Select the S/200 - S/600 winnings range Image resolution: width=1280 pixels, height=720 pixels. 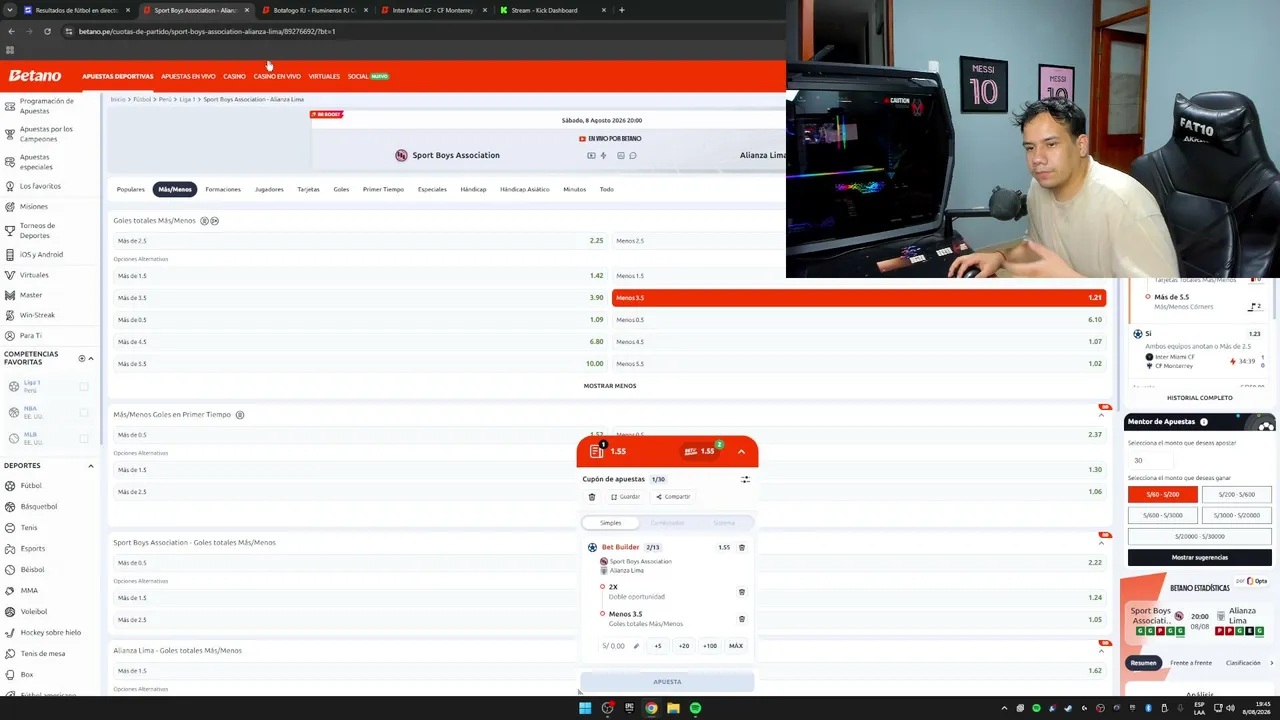(1236, 495)
